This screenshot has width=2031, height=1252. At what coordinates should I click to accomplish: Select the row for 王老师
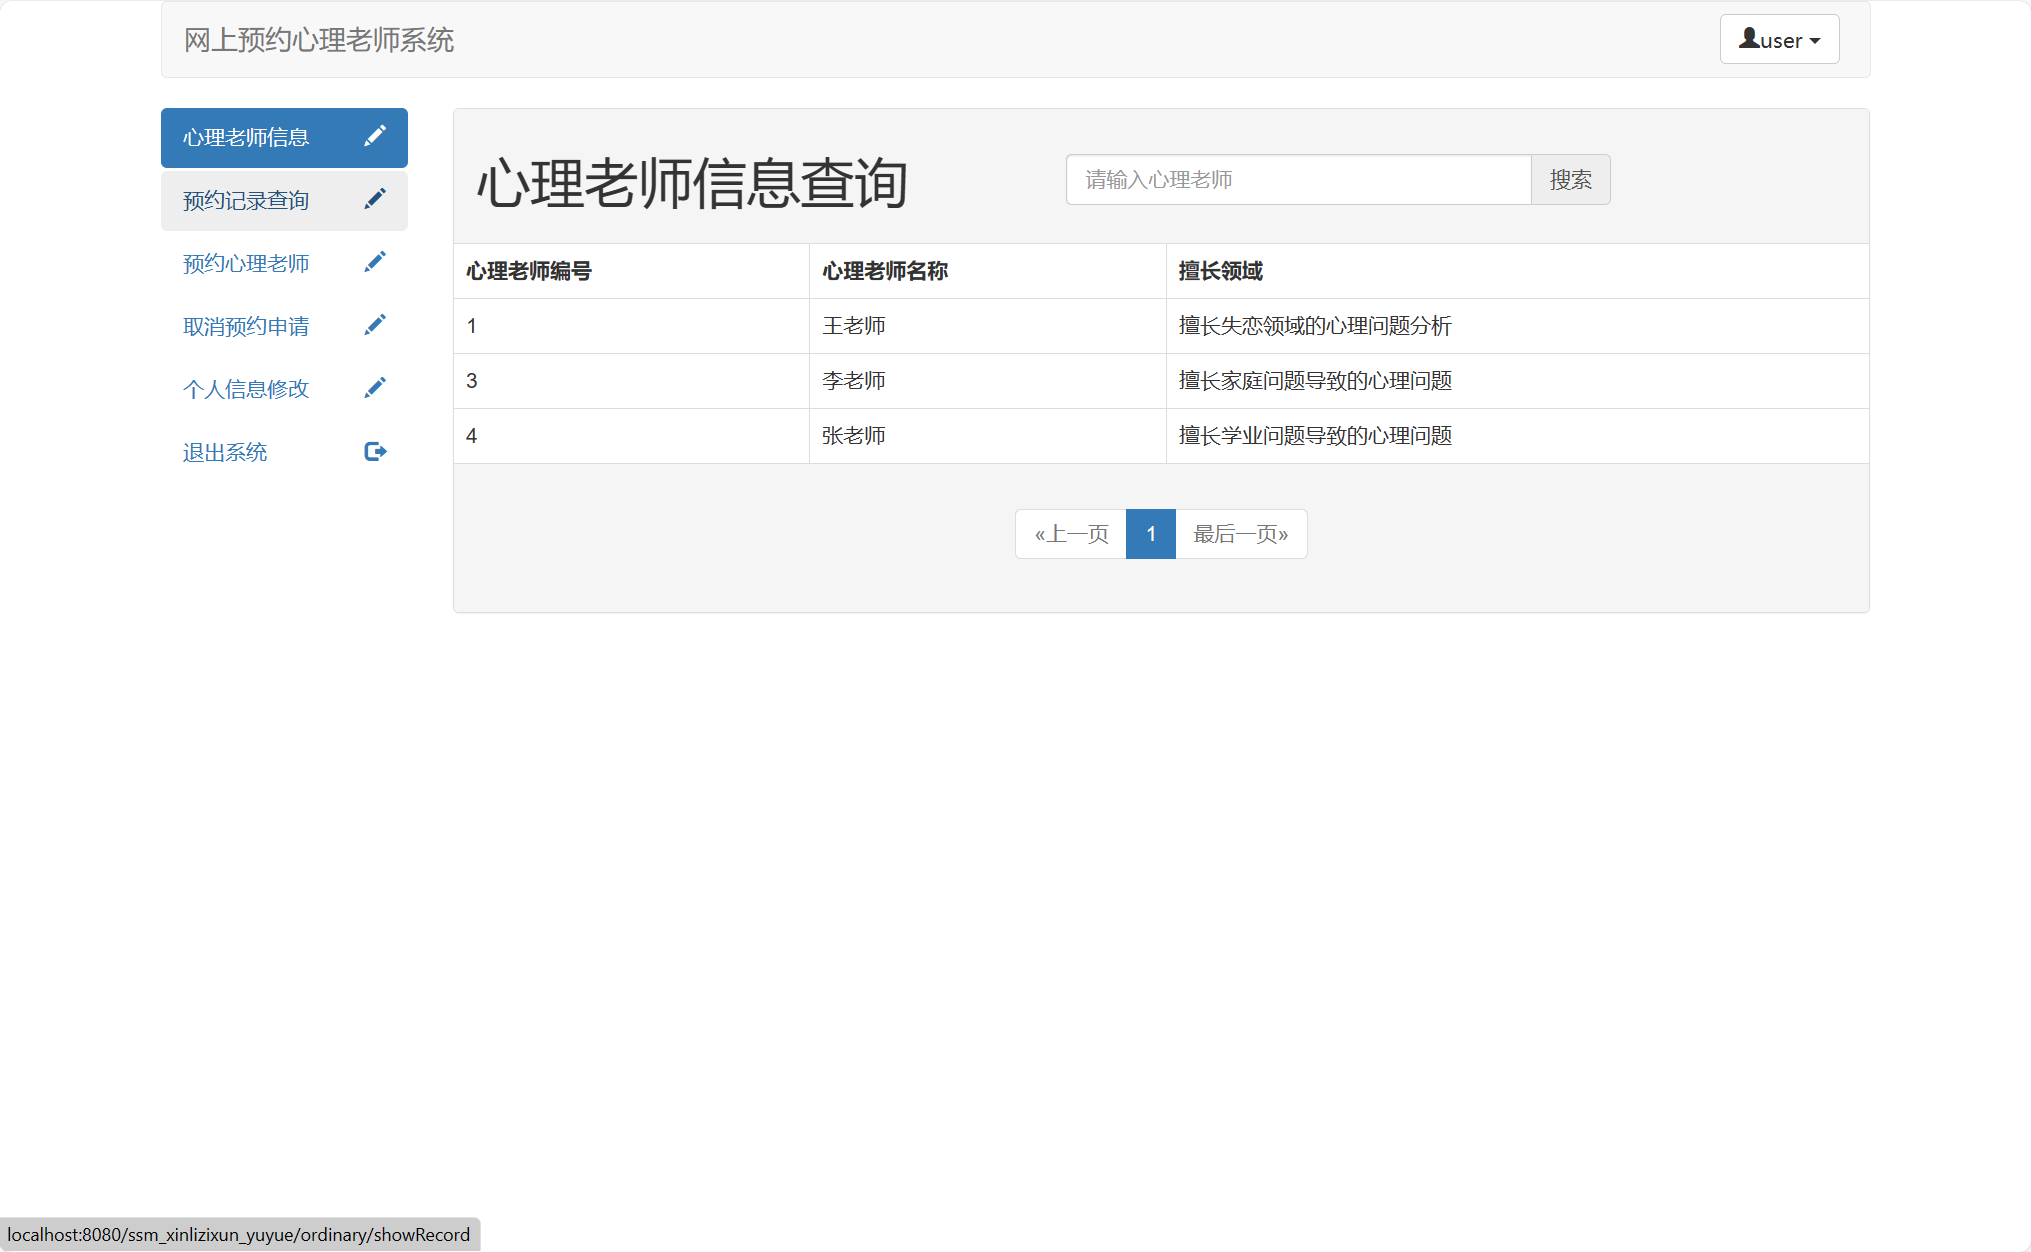(x=853, y=325)
